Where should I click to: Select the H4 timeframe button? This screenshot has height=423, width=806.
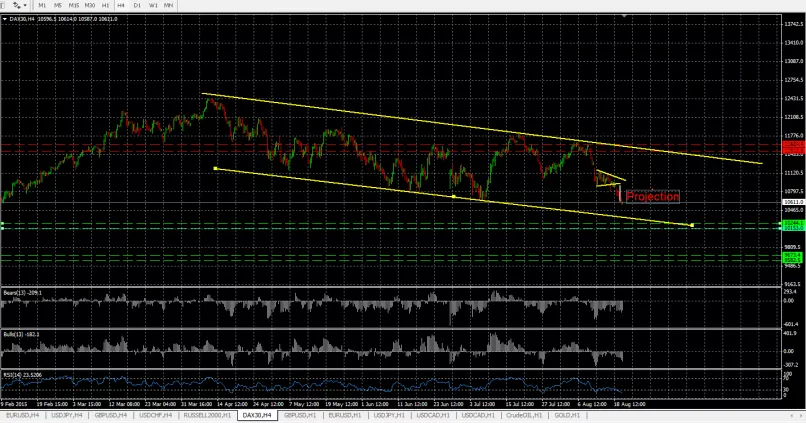(121, 5)
